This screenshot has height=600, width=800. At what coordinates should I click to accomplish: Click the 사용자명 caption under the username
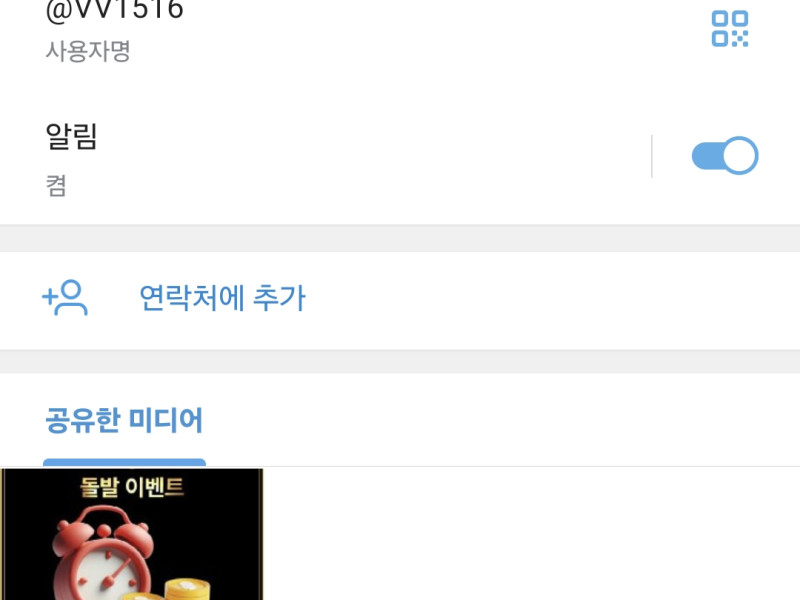[x=88, y=51]
